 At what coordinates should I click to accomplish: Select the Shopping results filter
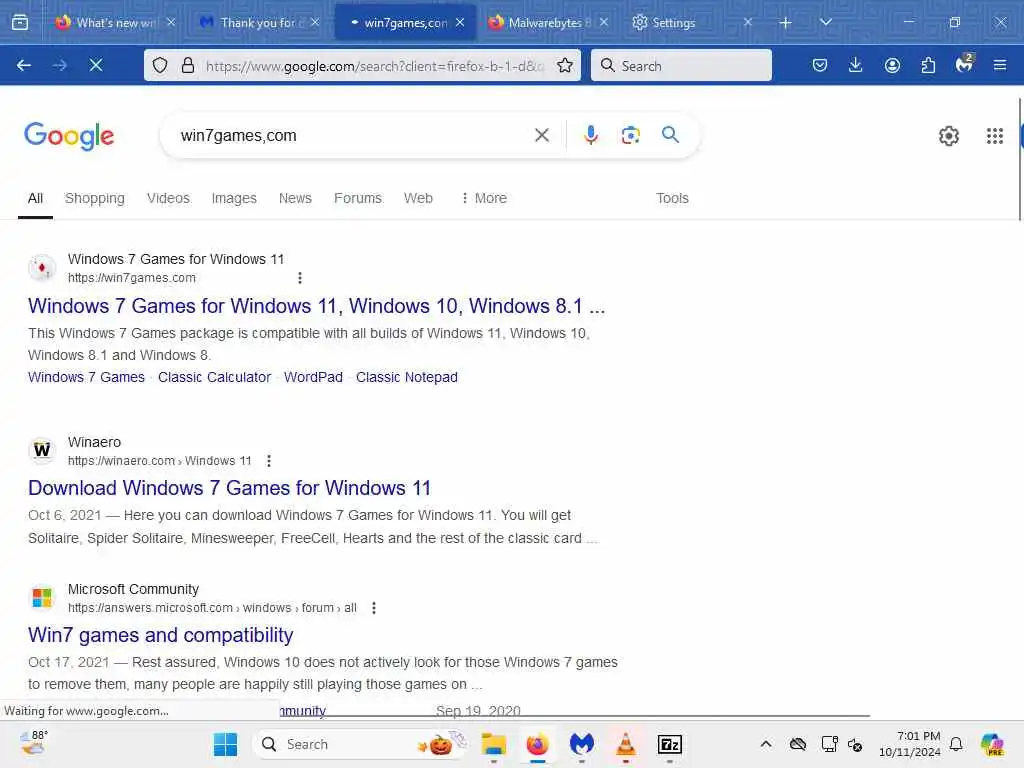(95, 198)
